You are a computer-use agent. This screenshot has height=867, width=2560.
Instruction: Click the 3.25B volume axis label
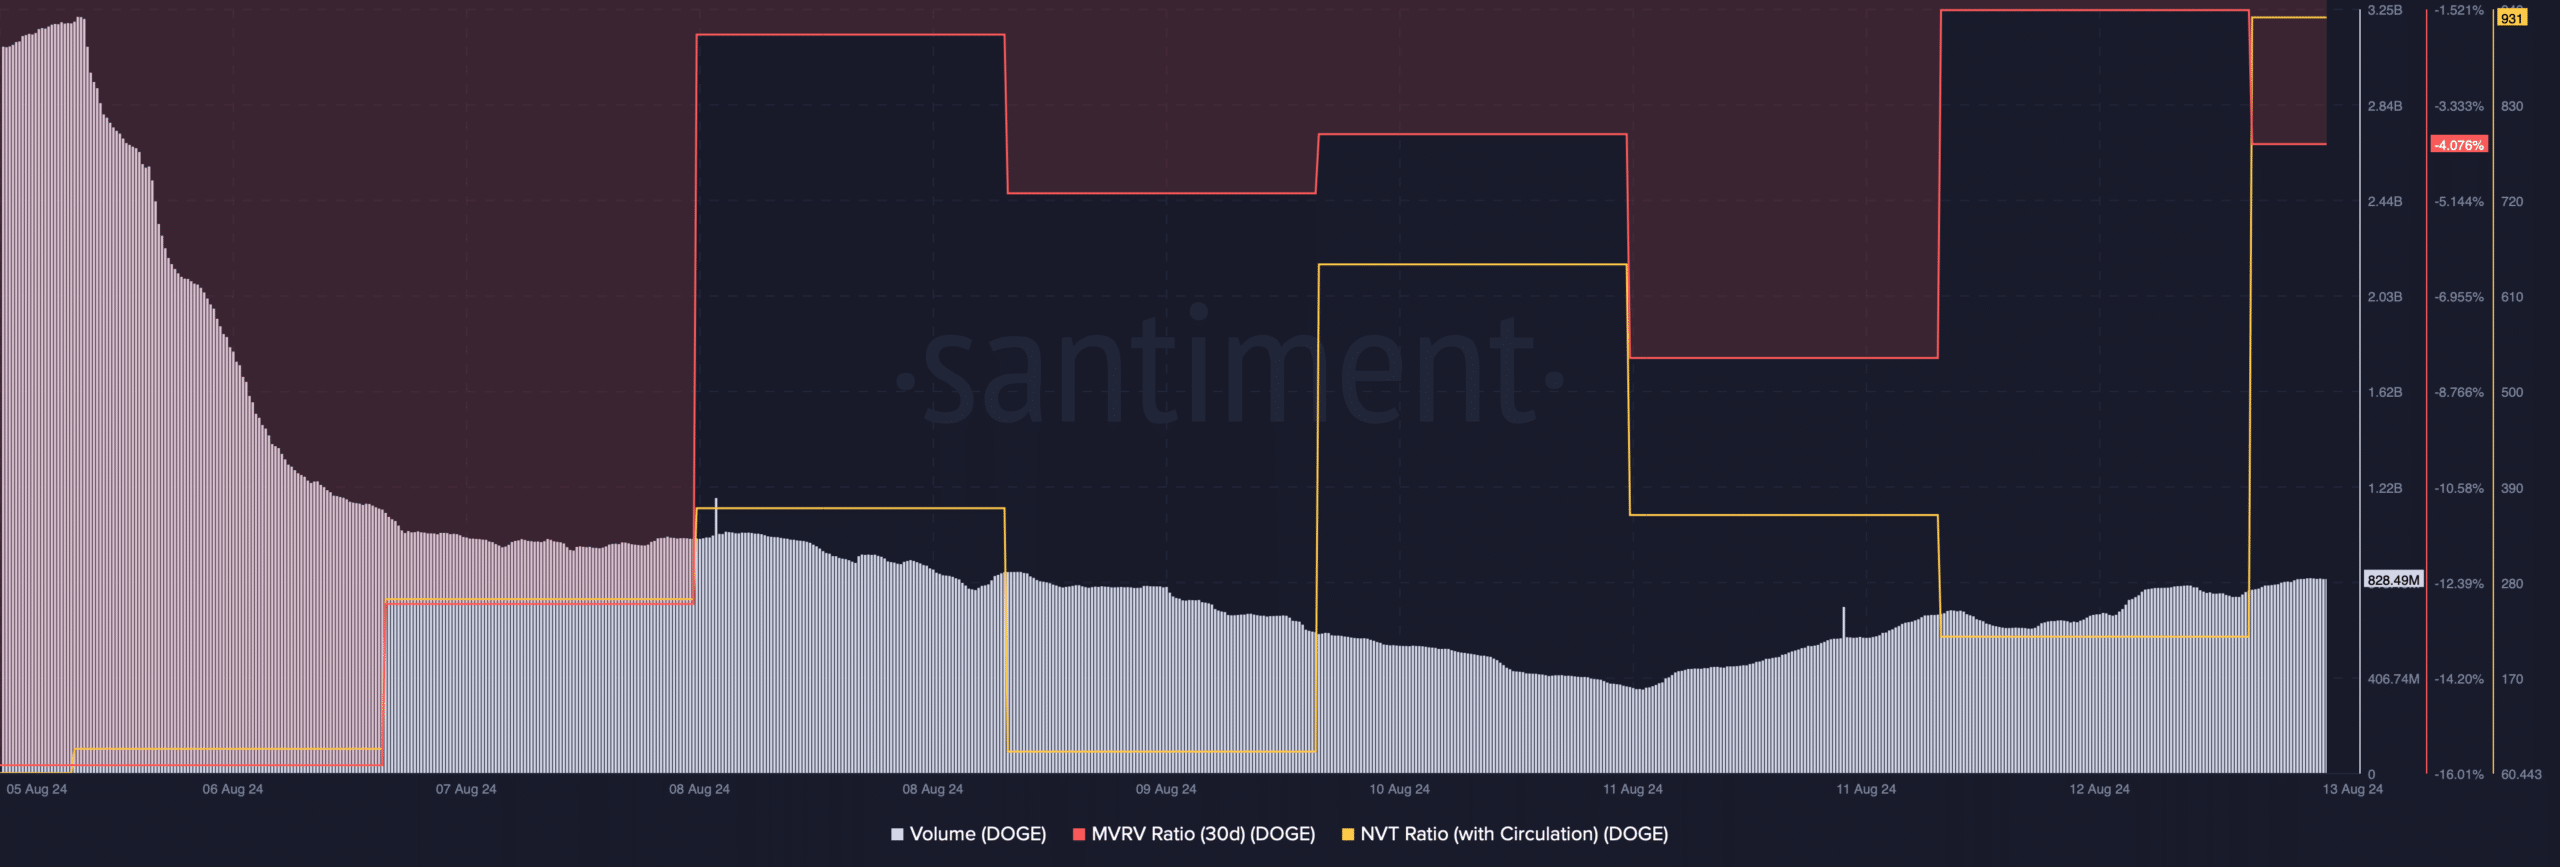(x=2385, y=10)
